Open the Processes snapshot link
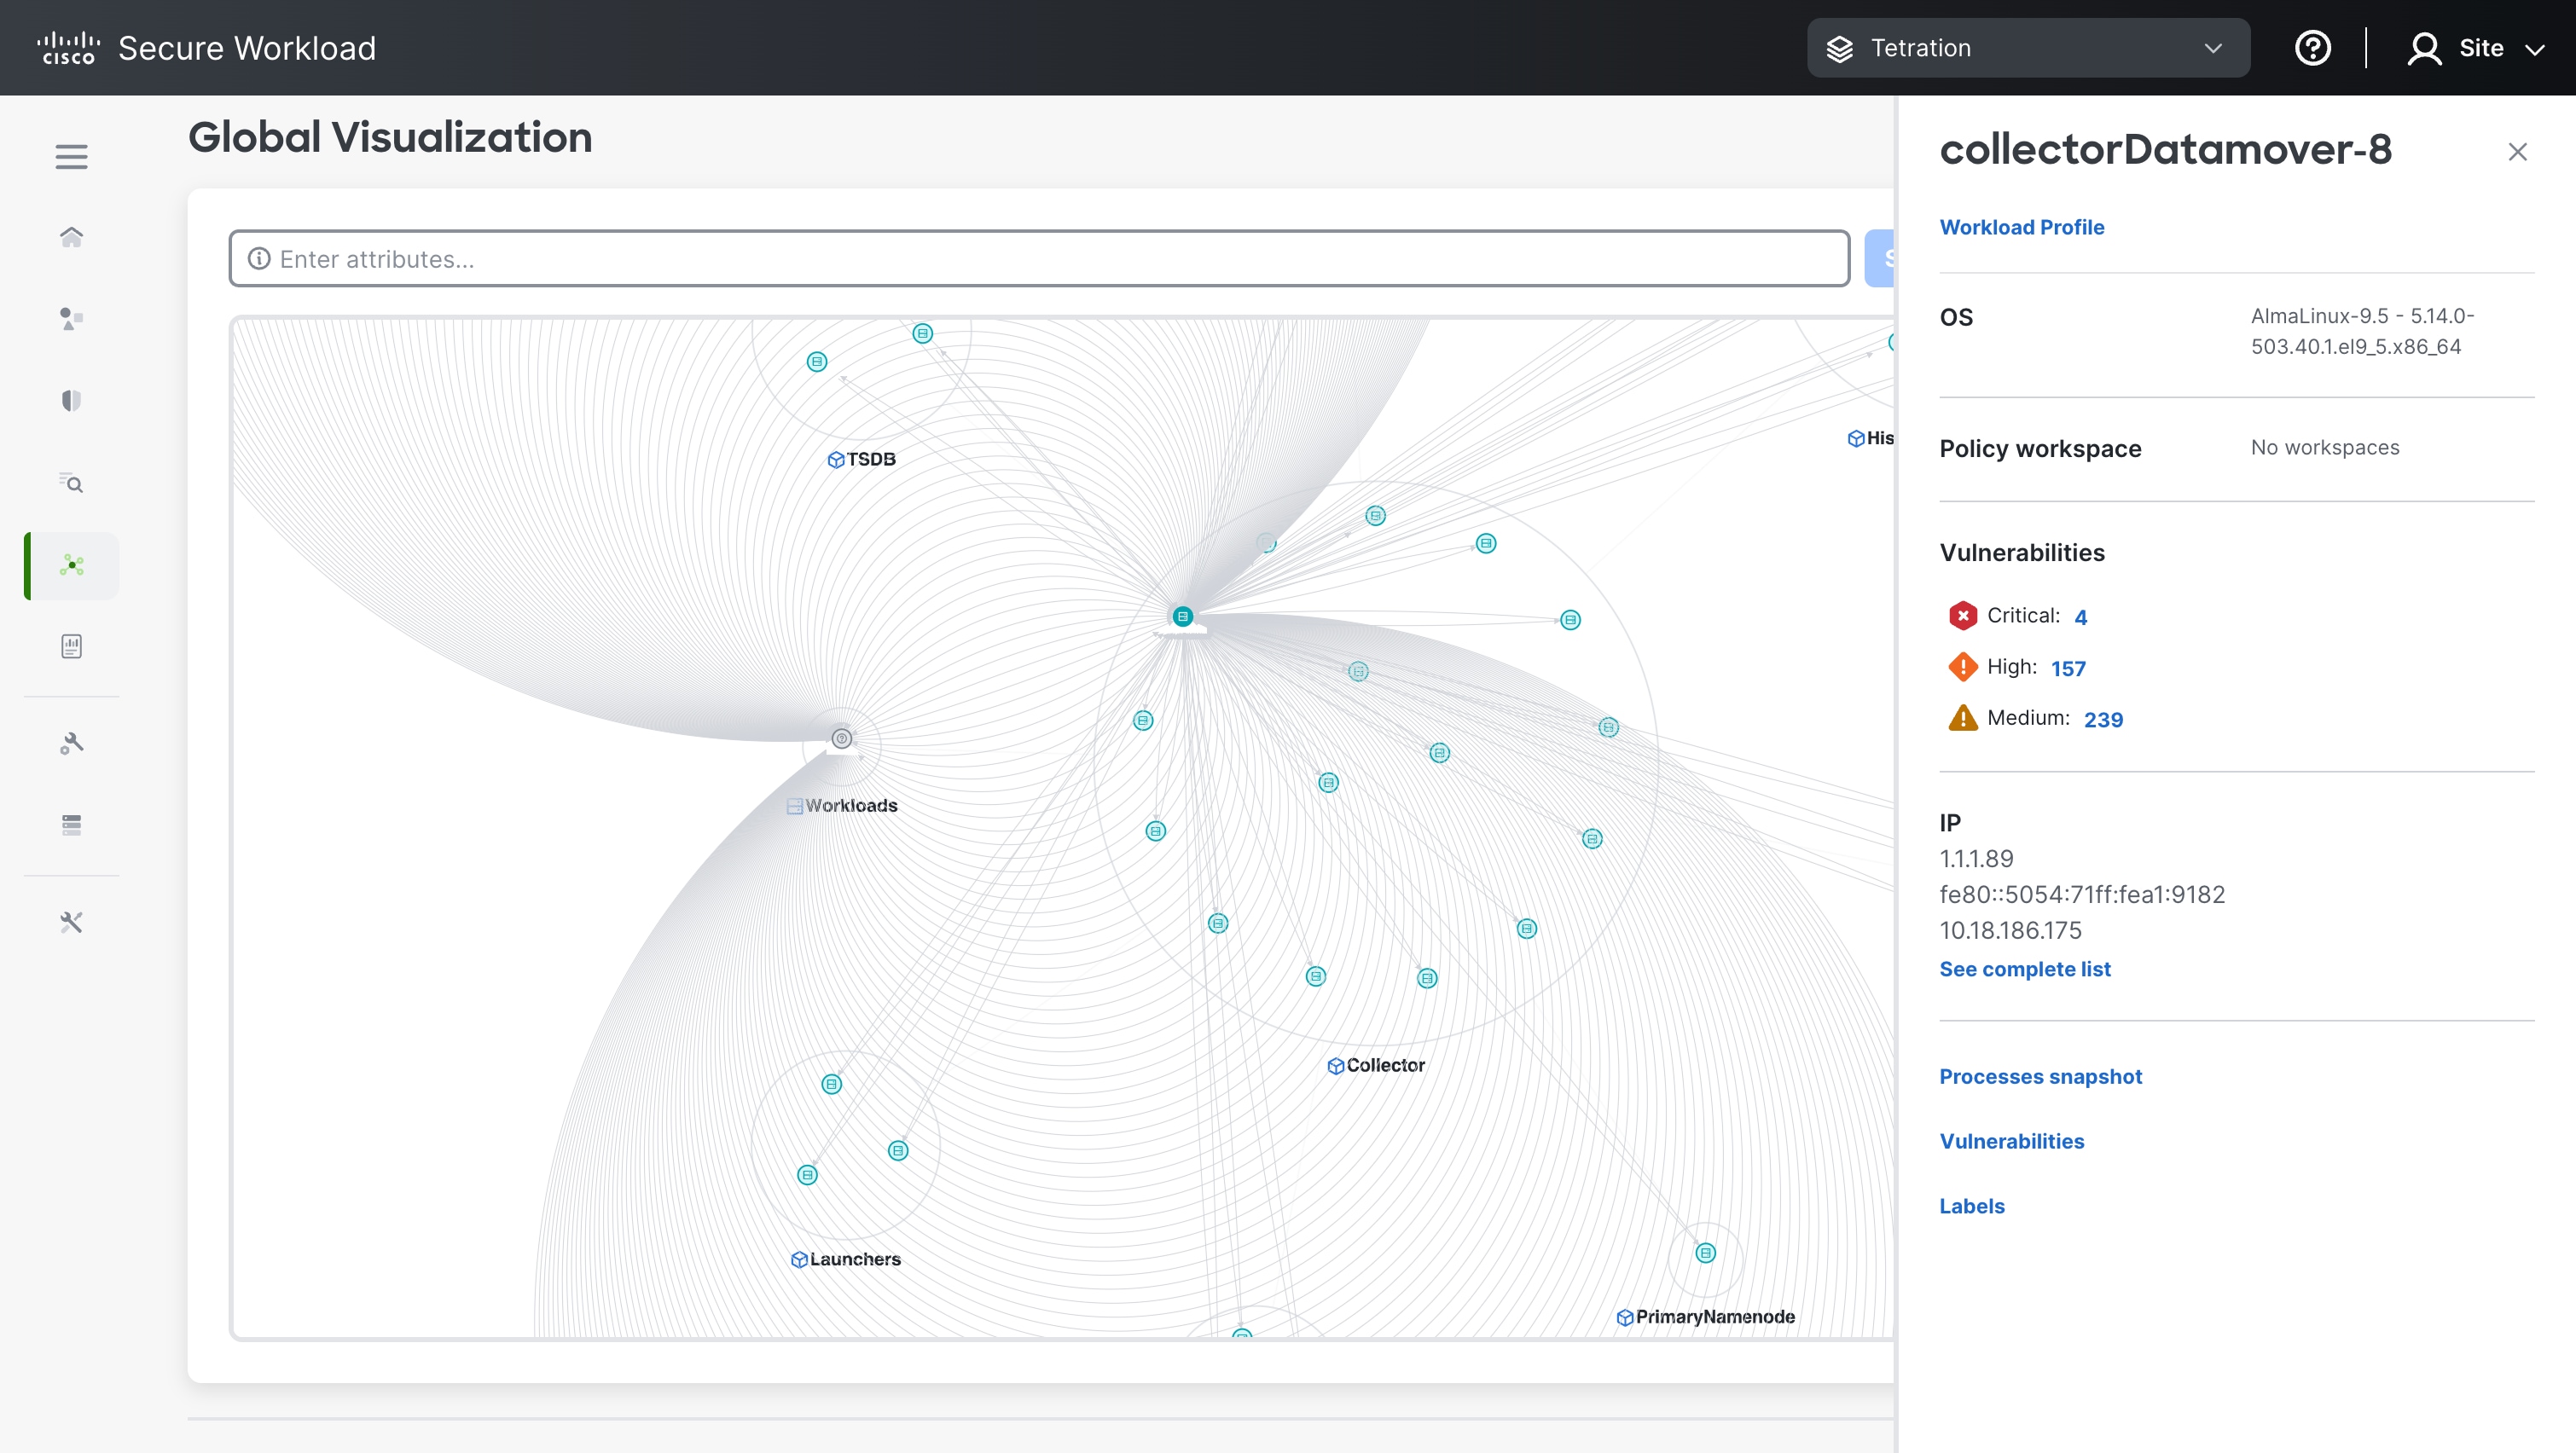Image resolution: width=2576 pixels, height=1453 pixels. [x=2040, y=1076]
